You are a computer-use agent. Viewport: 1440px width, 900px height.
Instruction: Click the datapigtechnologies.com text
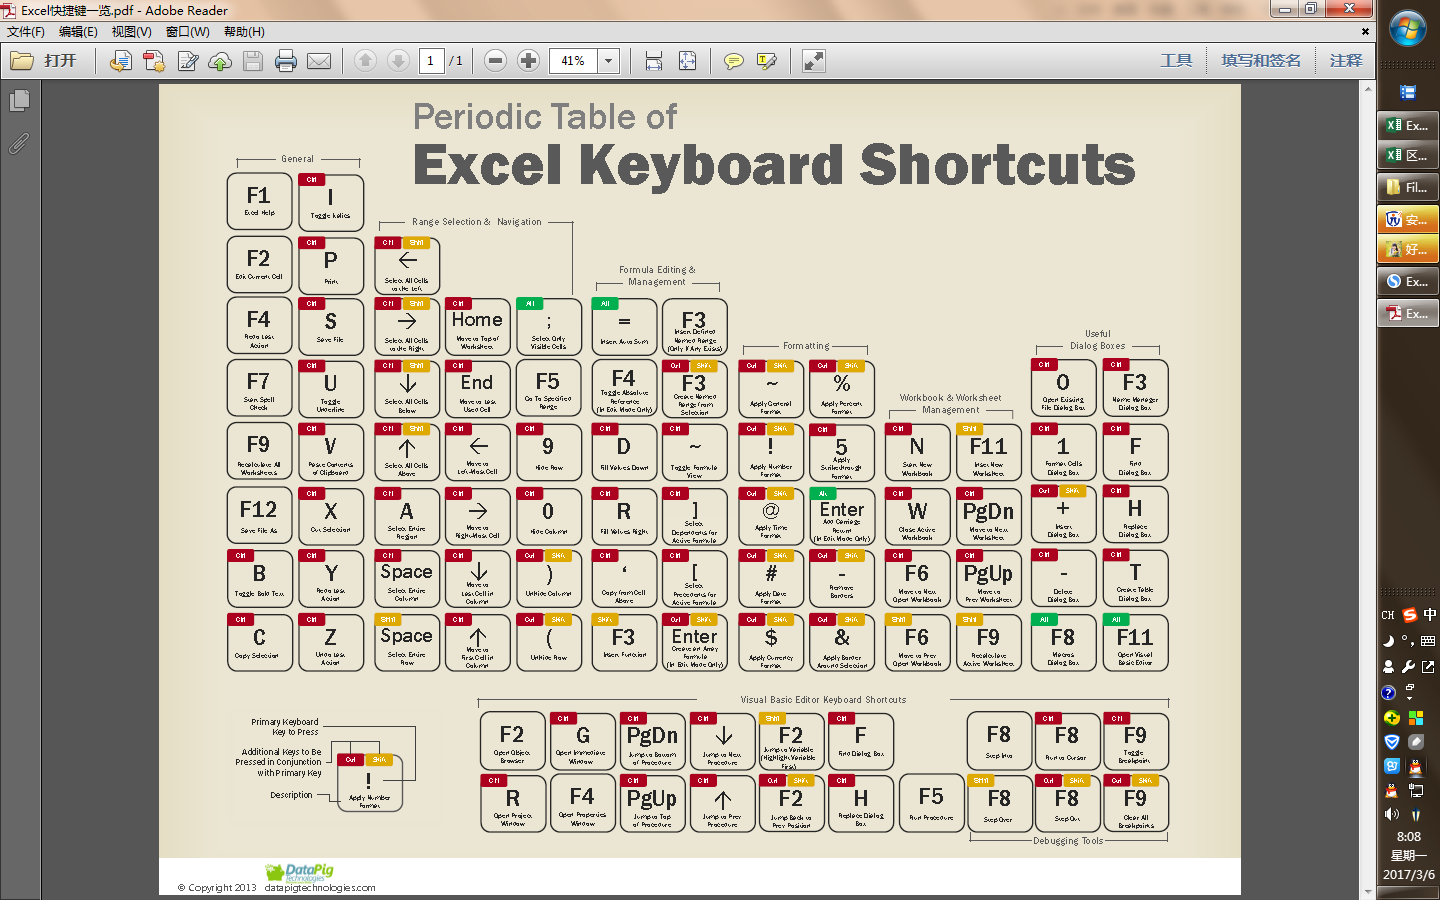[320, 888]
